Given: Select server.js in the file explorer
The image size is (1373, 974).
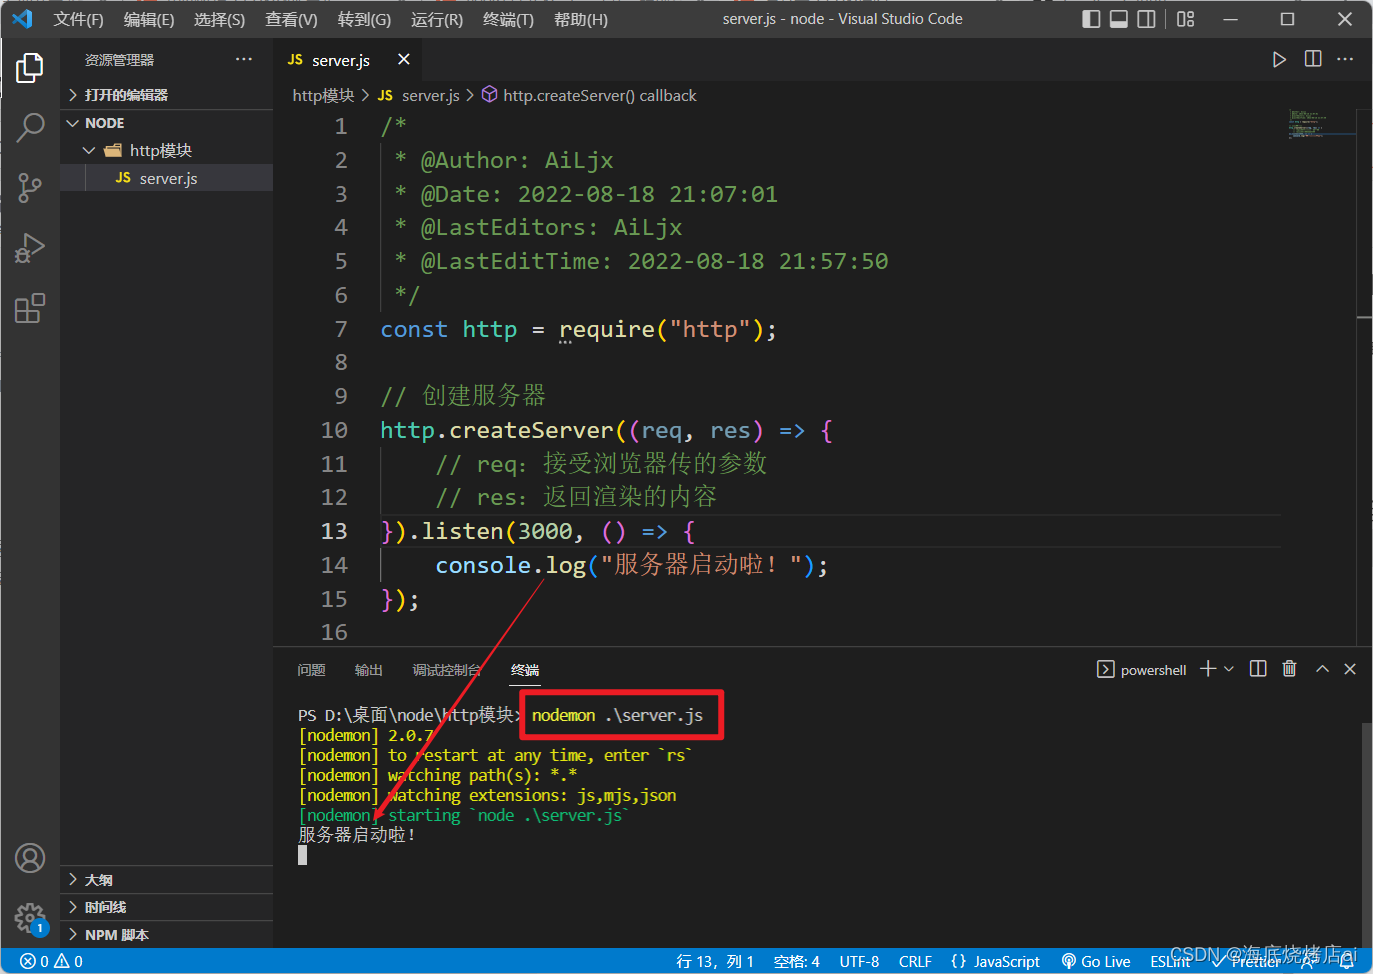Looking at the screenshot, I should (x=168, y=178).
